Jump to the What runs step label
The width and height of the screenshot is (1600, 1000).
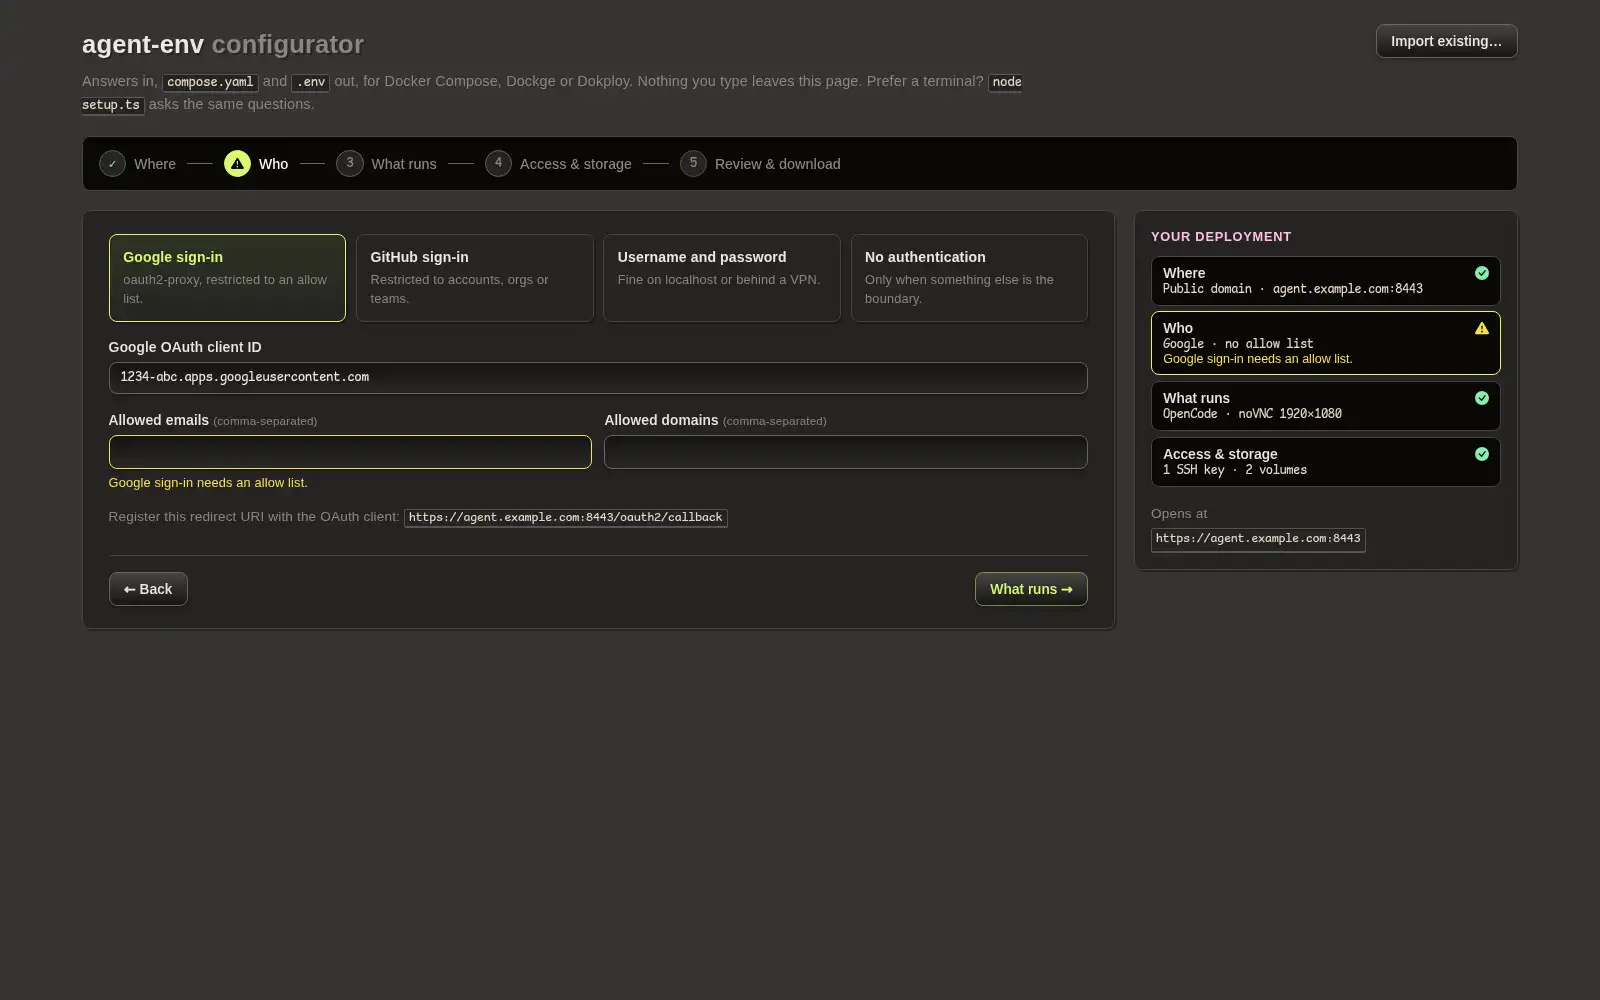click(404, 164)
